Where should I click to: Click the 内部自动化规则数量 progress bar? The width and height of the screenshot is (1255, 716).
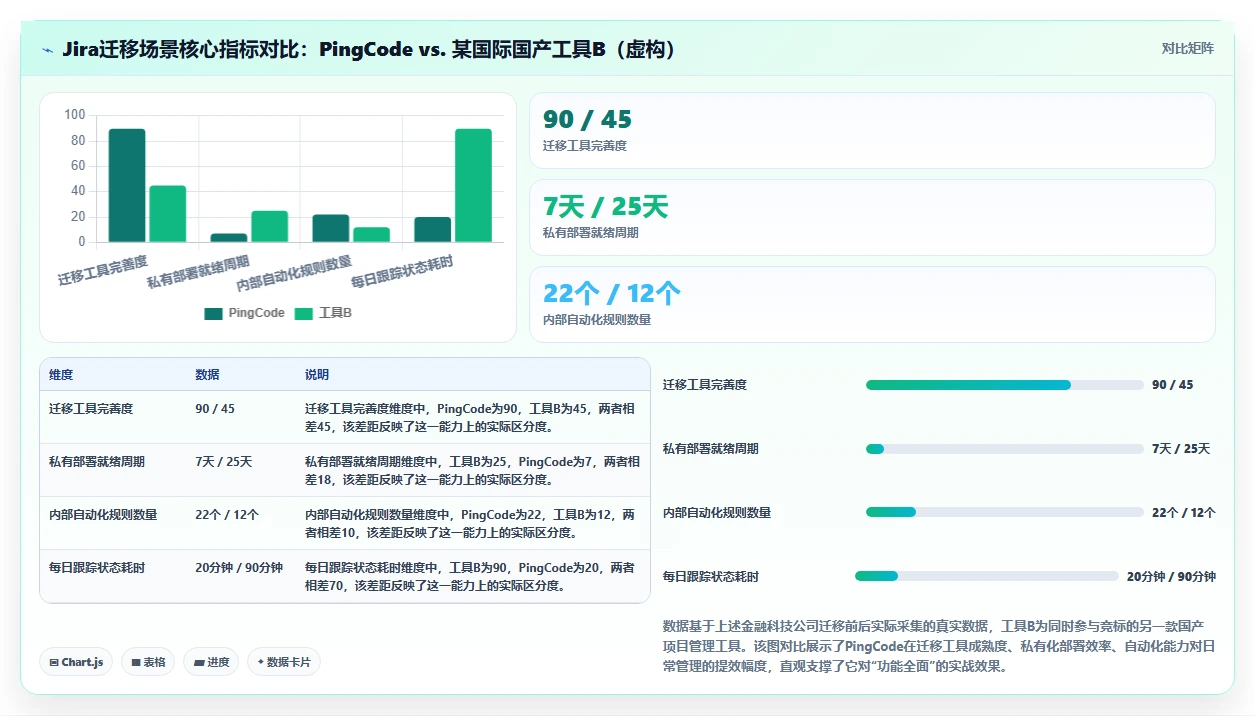point(1004,513)
